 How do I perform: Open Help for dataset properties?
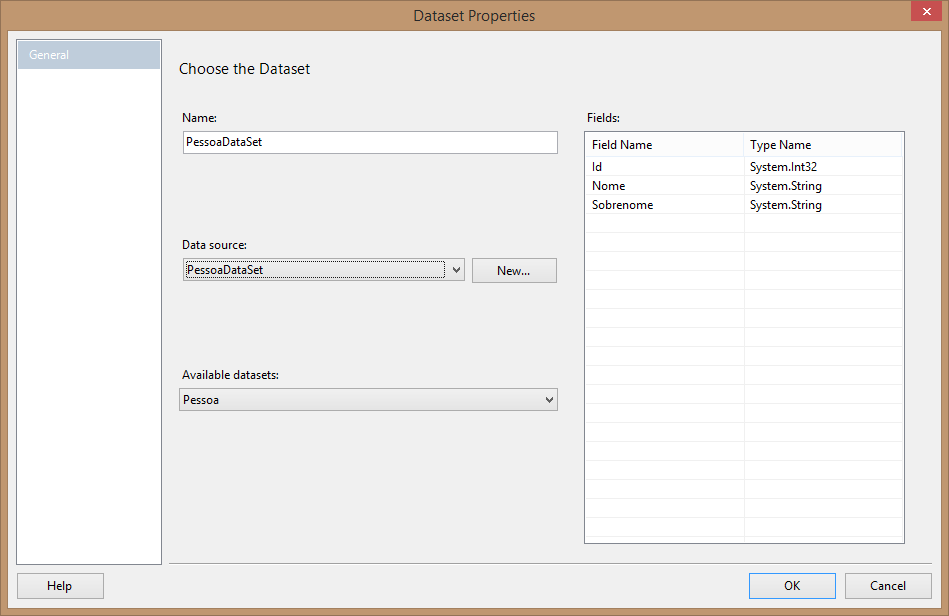pos(60,586)
